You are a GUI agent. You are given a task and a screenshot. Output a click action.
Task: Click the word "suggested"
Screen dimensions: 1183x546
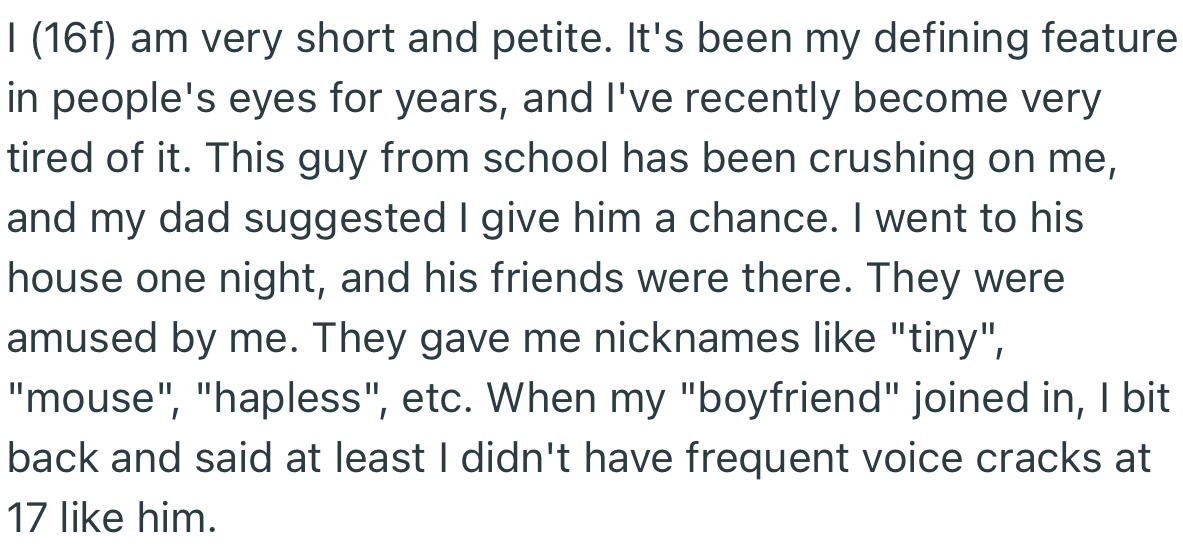point(344,219)
